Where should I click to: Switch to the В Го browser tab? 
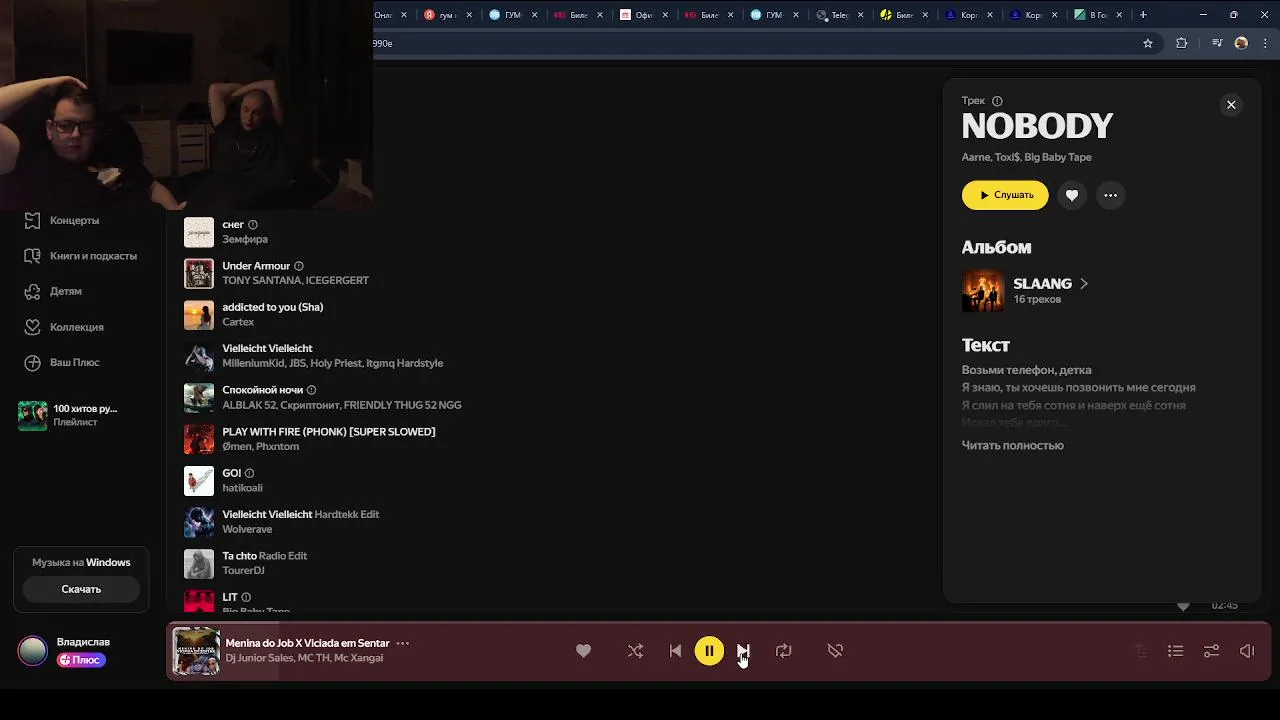[x=1098, y=15]
